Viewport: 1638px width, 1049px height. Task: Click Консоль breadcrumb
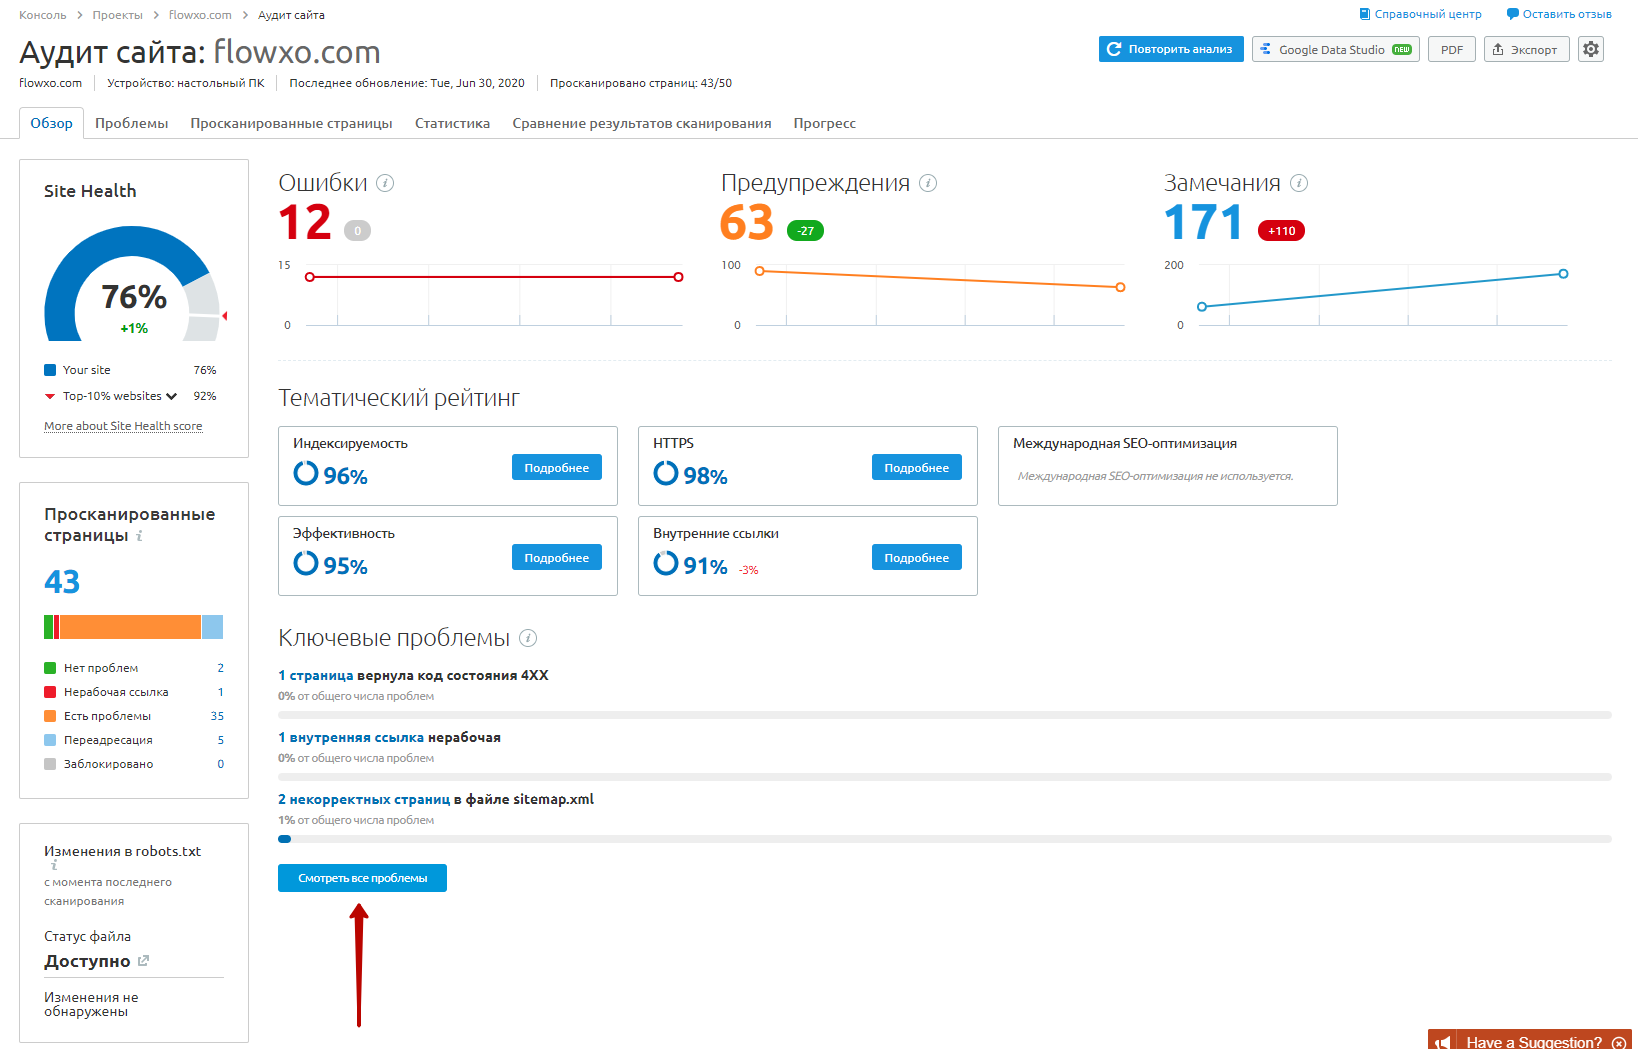click(x=42, y=15)
